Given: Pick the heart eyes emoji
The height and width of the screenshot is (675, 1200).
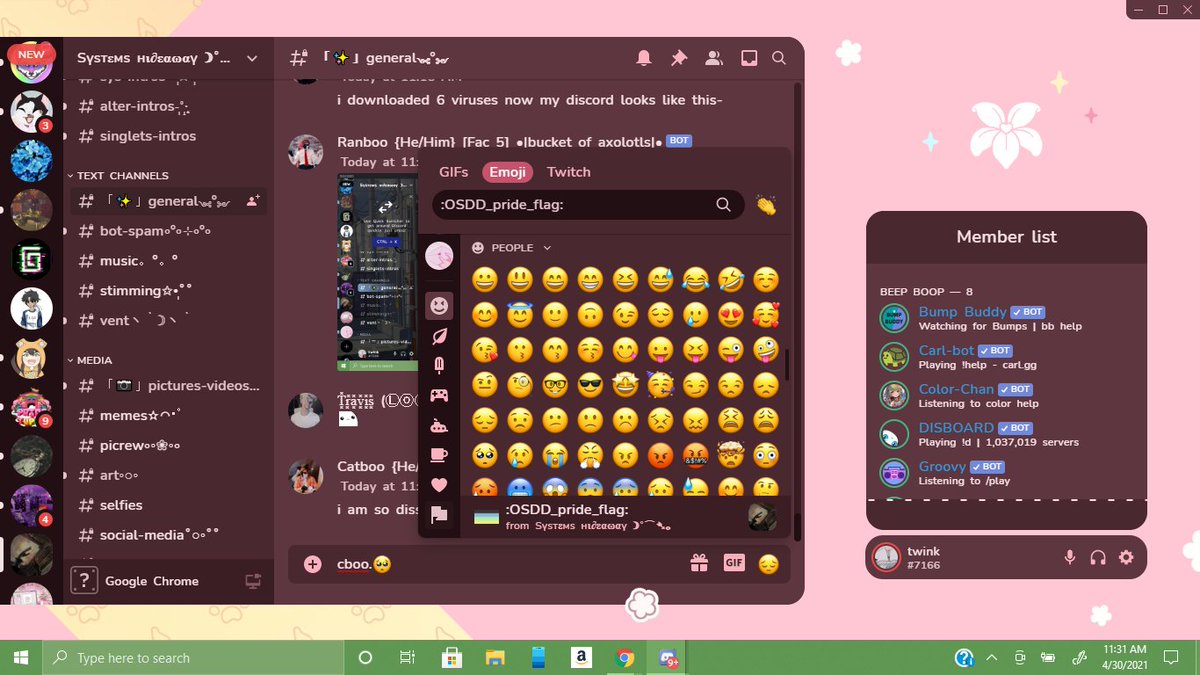Looking at the screenshot, I should click(731, 315).
